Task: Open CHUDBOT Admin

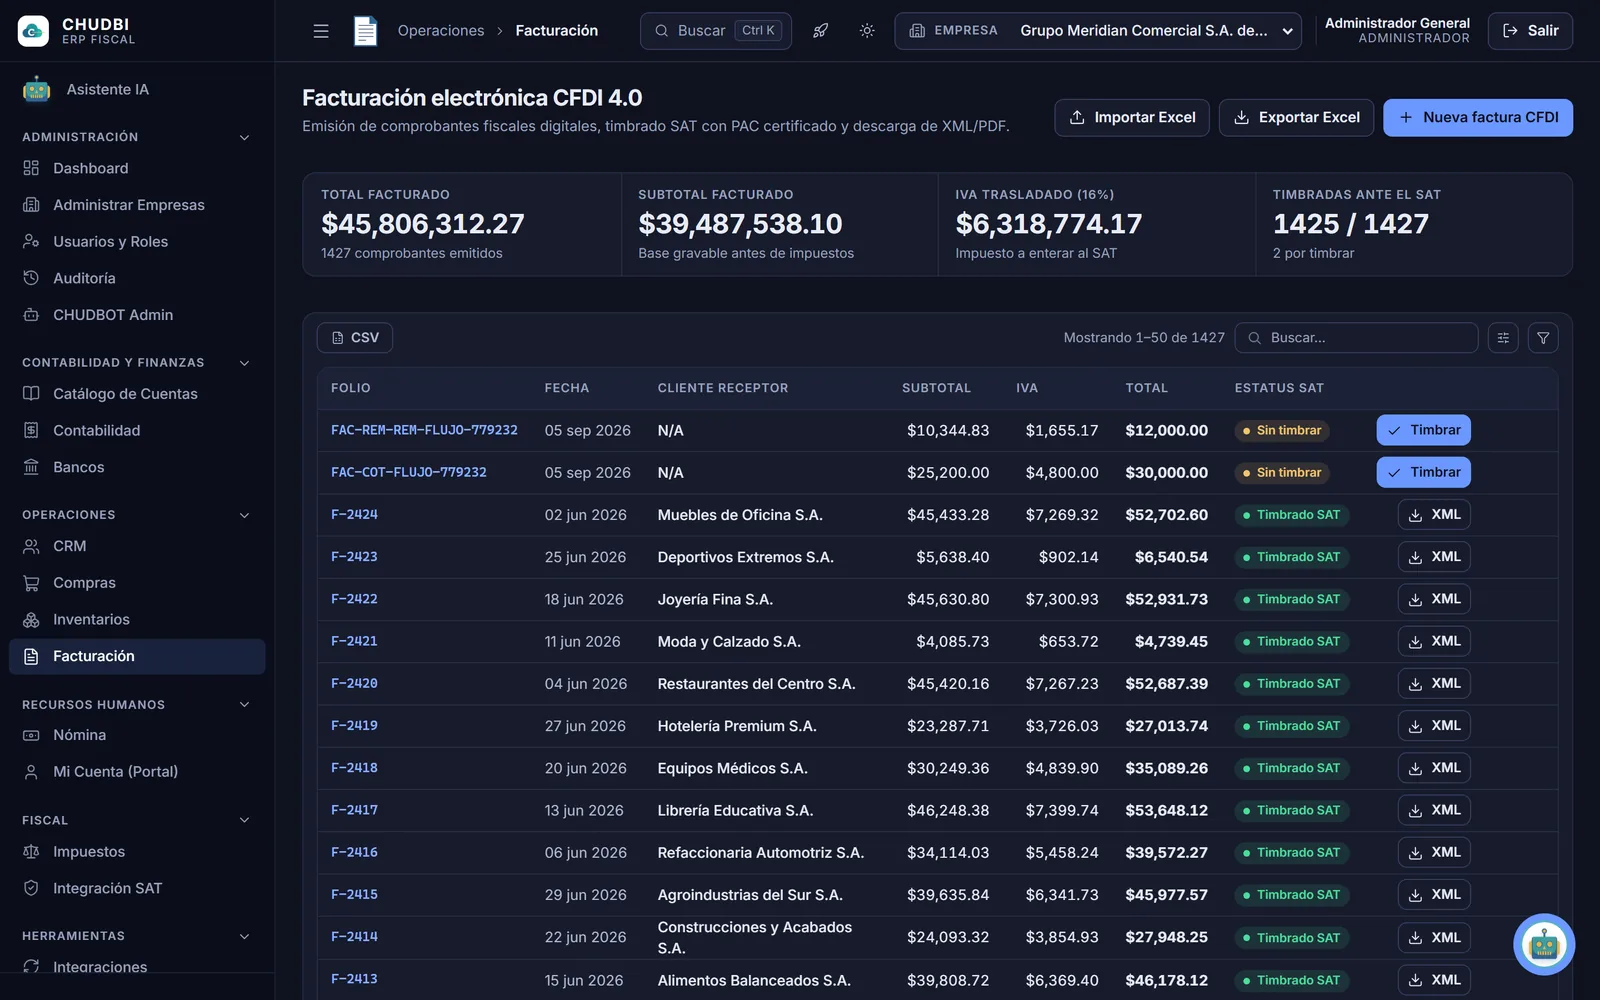Action: coord(137,315)
